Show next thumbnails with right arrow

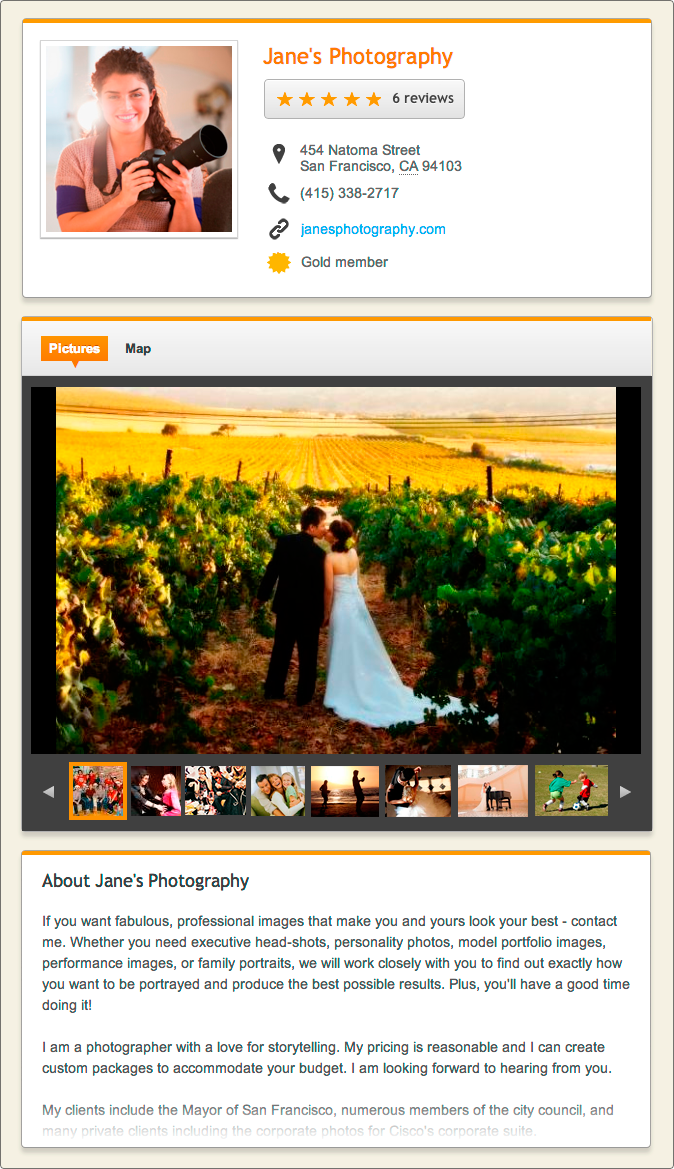626,792
